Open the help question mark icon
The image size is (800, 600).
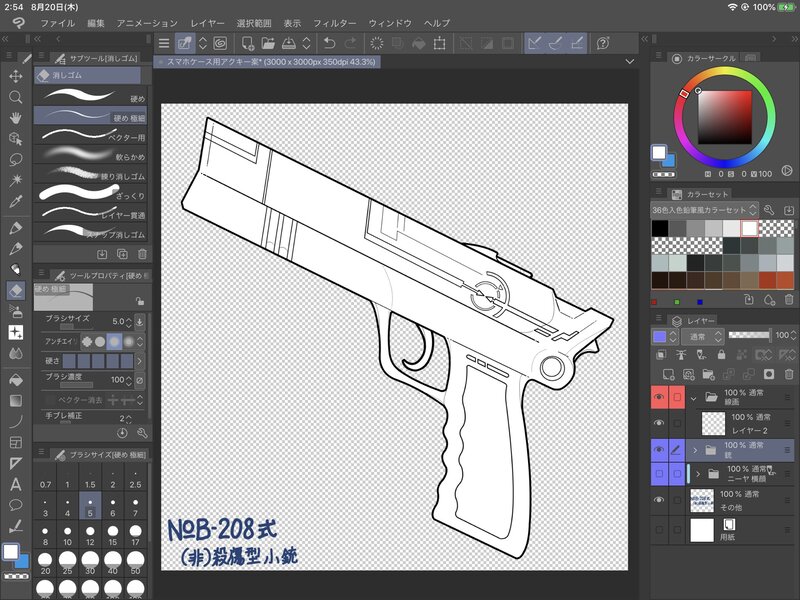coord(603,43)
